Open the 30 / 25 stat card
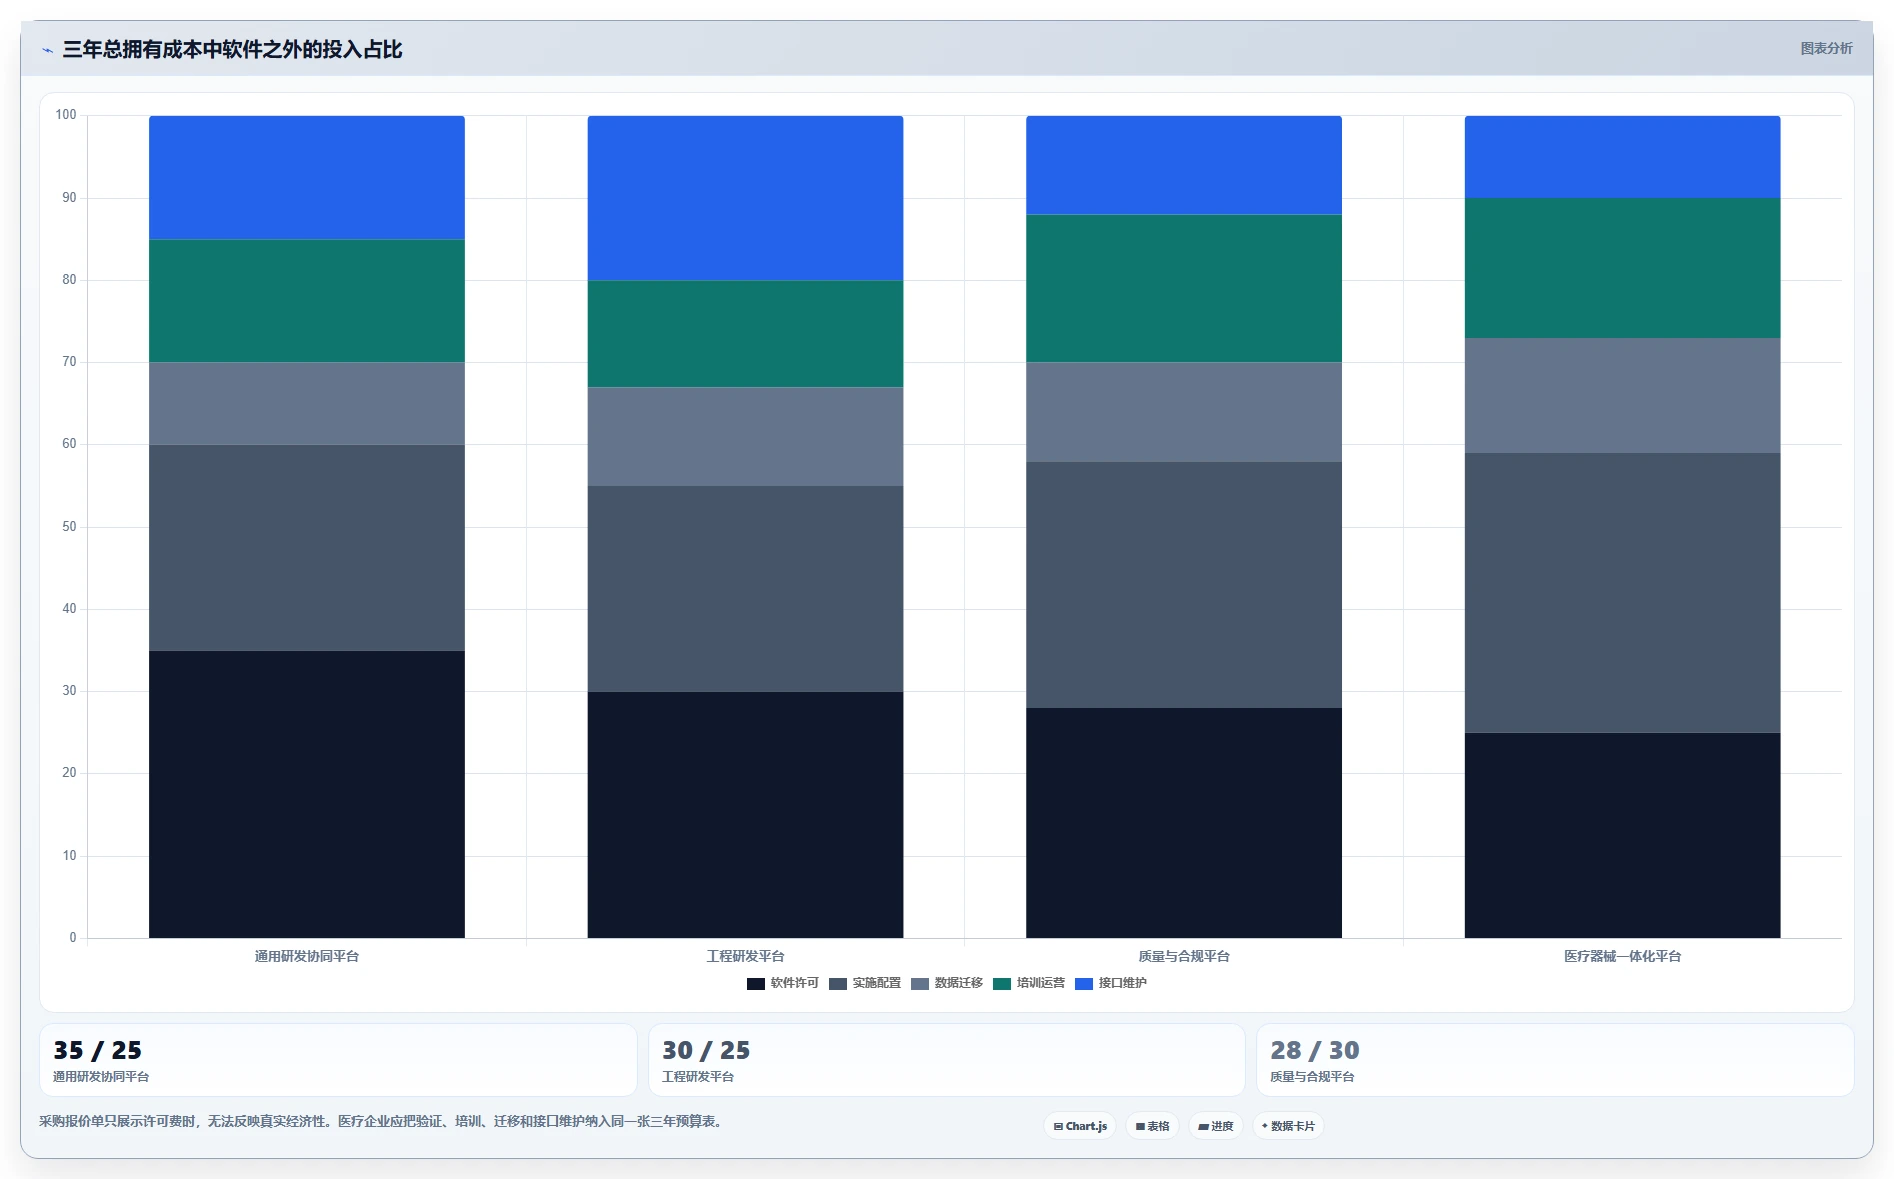This screenshot has width=1894, height=1179. [x=947, y=1060]
